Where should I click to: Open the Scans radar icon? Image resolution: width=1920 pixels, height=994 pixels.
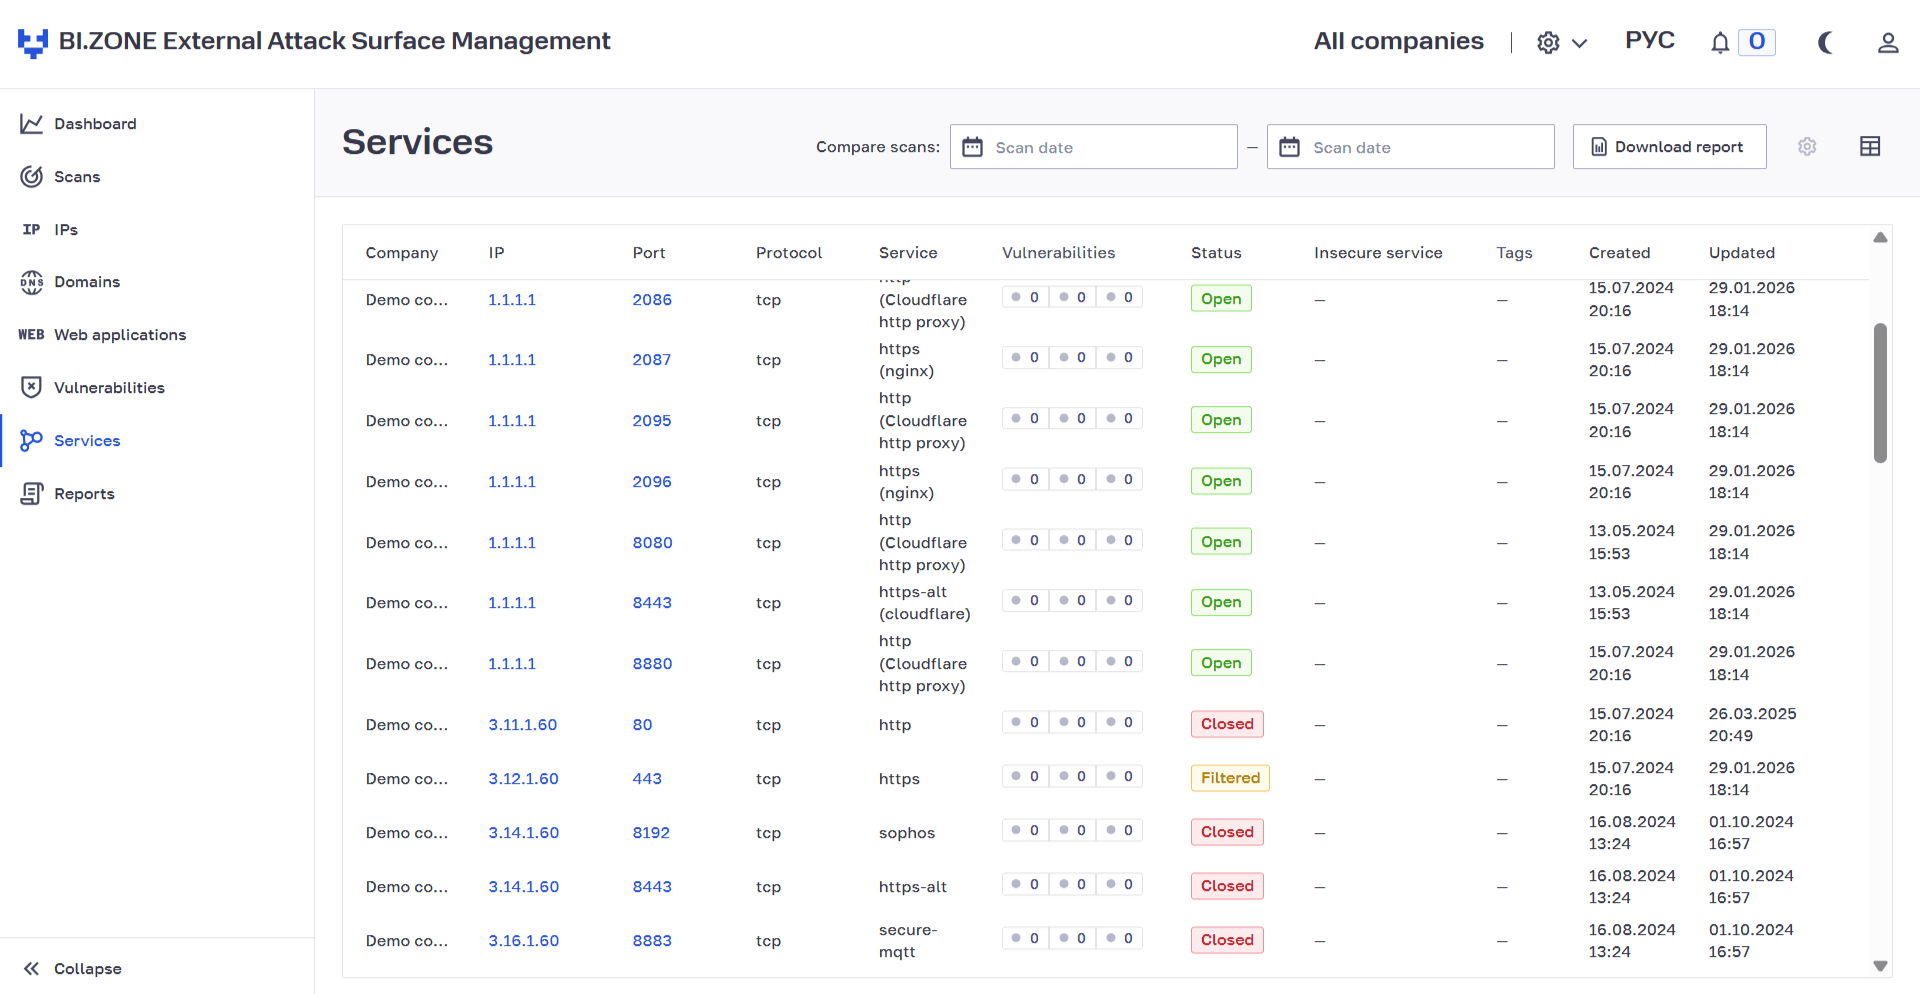[x=31, y=177]
